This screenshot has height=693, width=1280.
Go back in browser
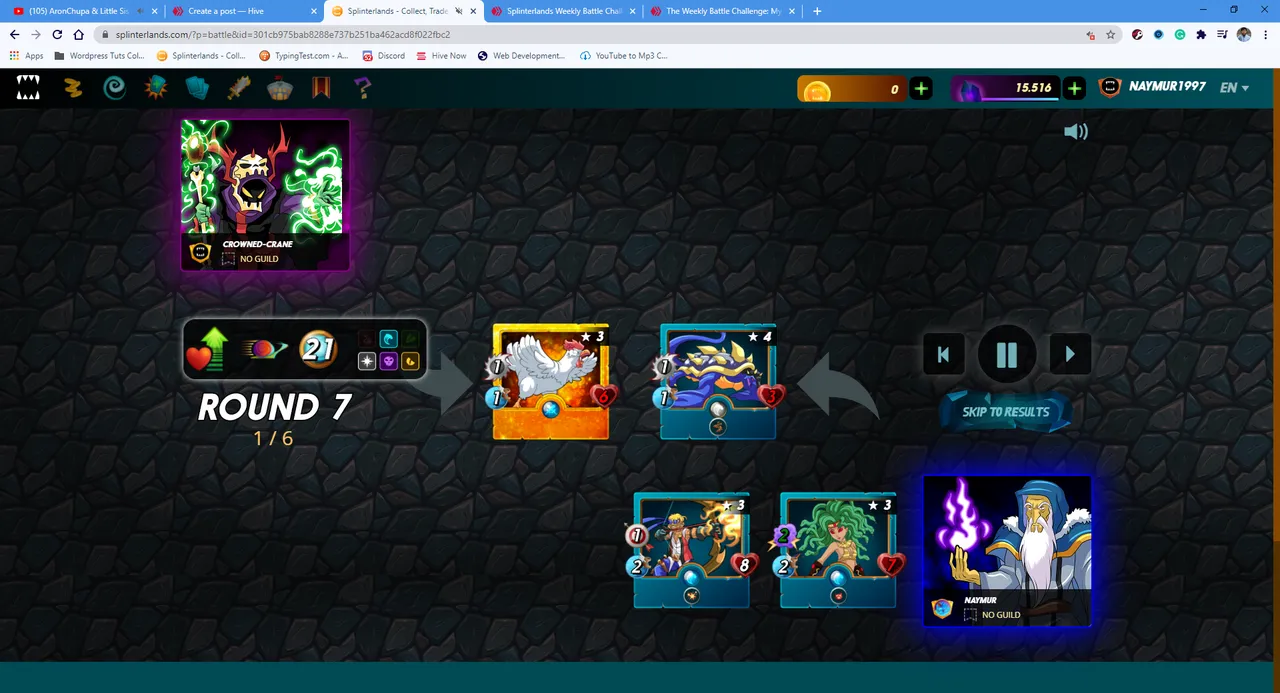[x=14, y=34]
